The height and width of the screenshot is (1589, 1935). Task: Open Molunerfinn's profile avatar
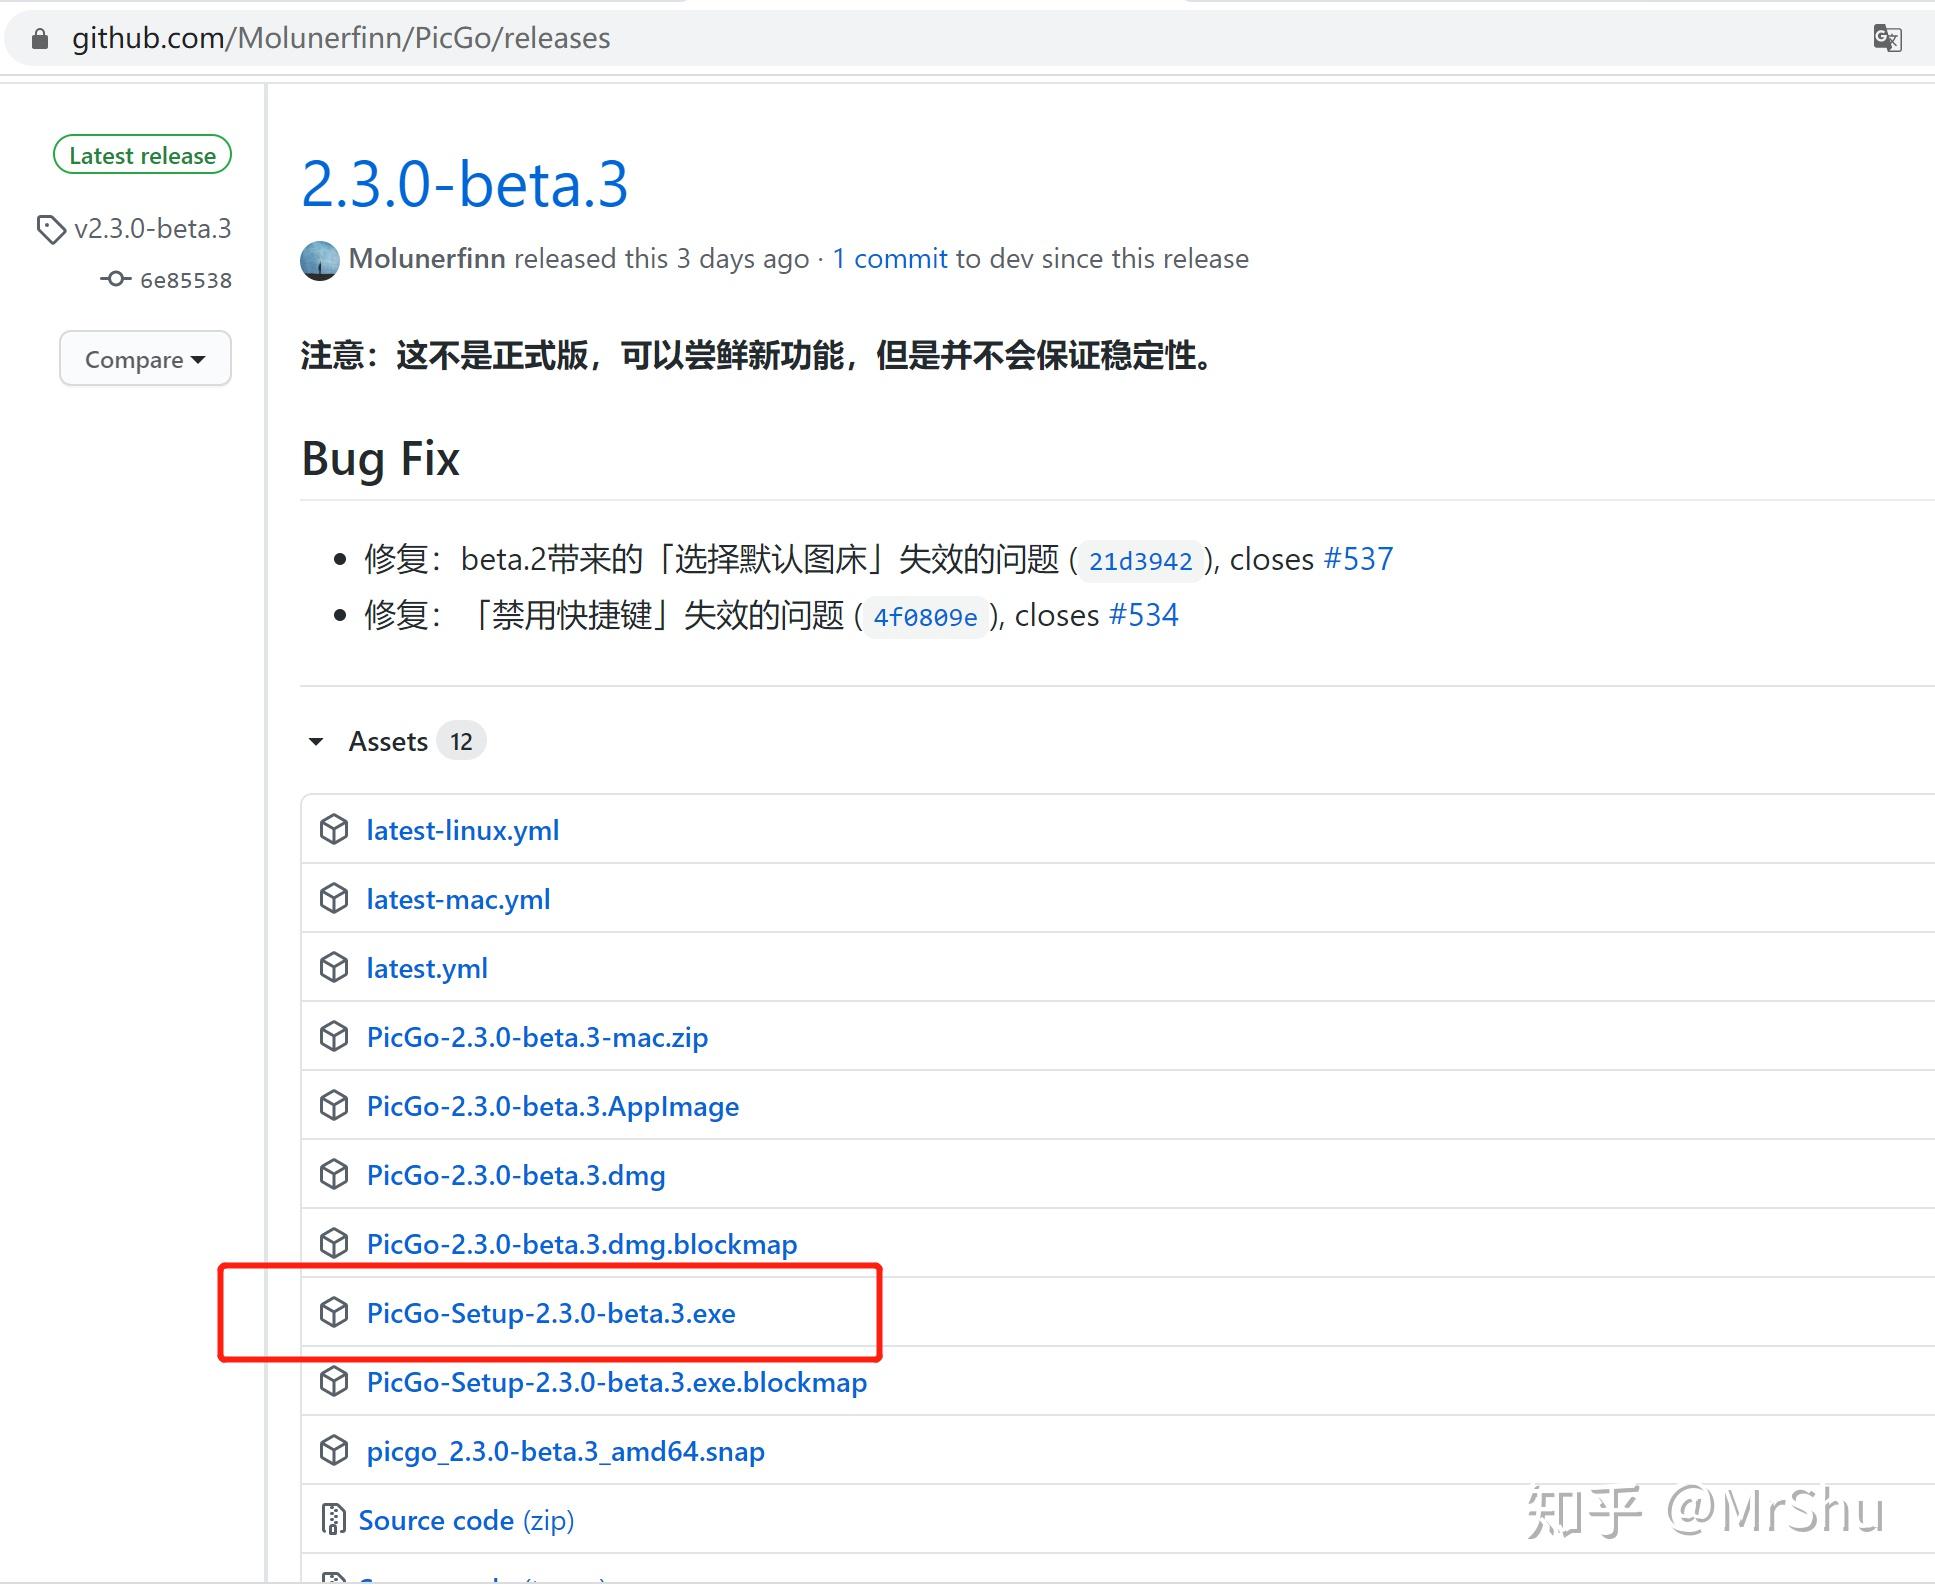click(318, 263)
